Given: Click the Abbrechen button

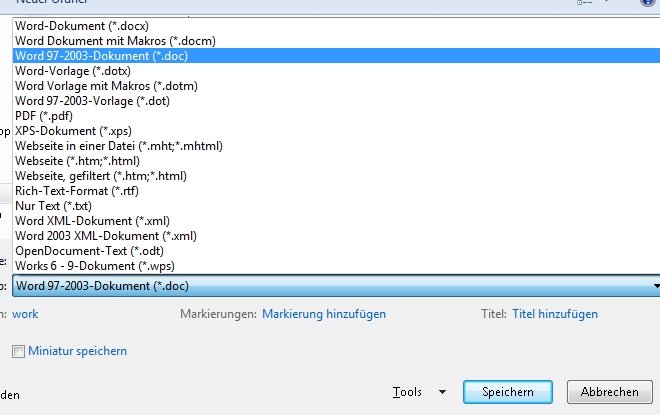Looking at the screenshot, I should (609, 392).
